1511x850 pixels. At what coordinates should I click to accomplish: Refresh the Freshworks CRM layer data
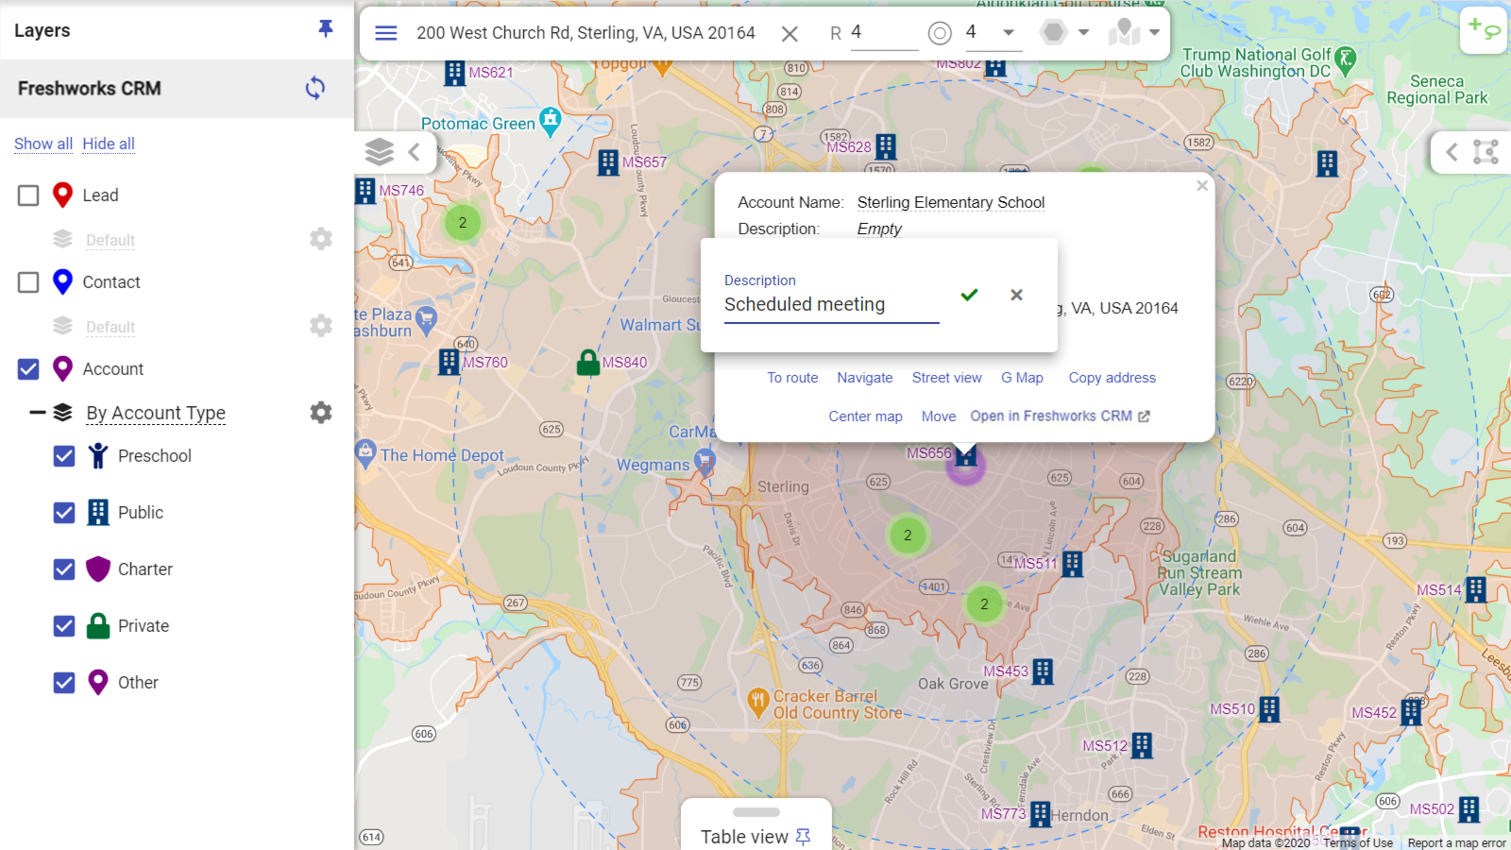point(315,88)
